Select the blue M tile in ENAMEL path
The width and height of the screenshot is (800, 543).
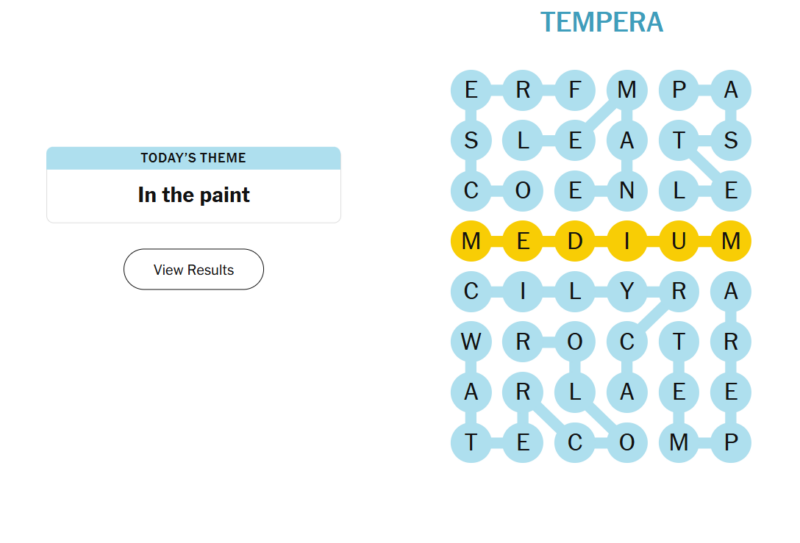627,91
